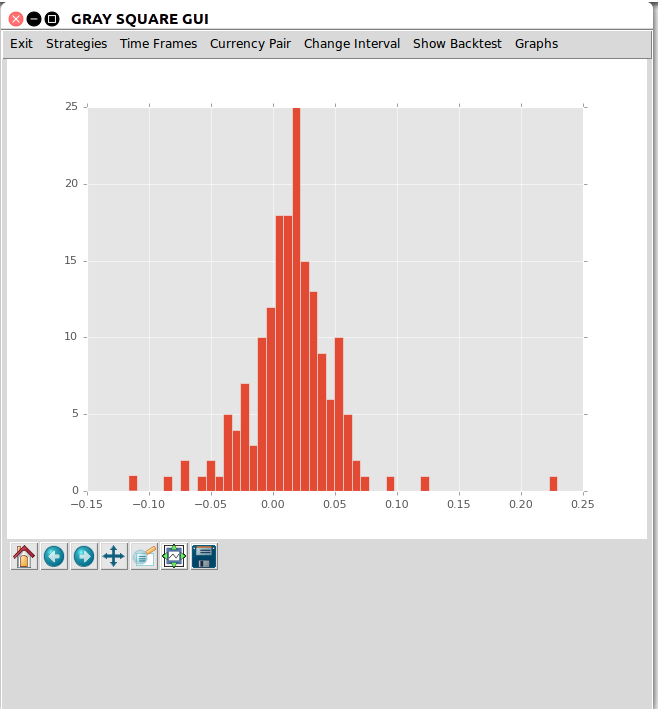Open the Strategies menu
The image size is (658, 709).
76,44
